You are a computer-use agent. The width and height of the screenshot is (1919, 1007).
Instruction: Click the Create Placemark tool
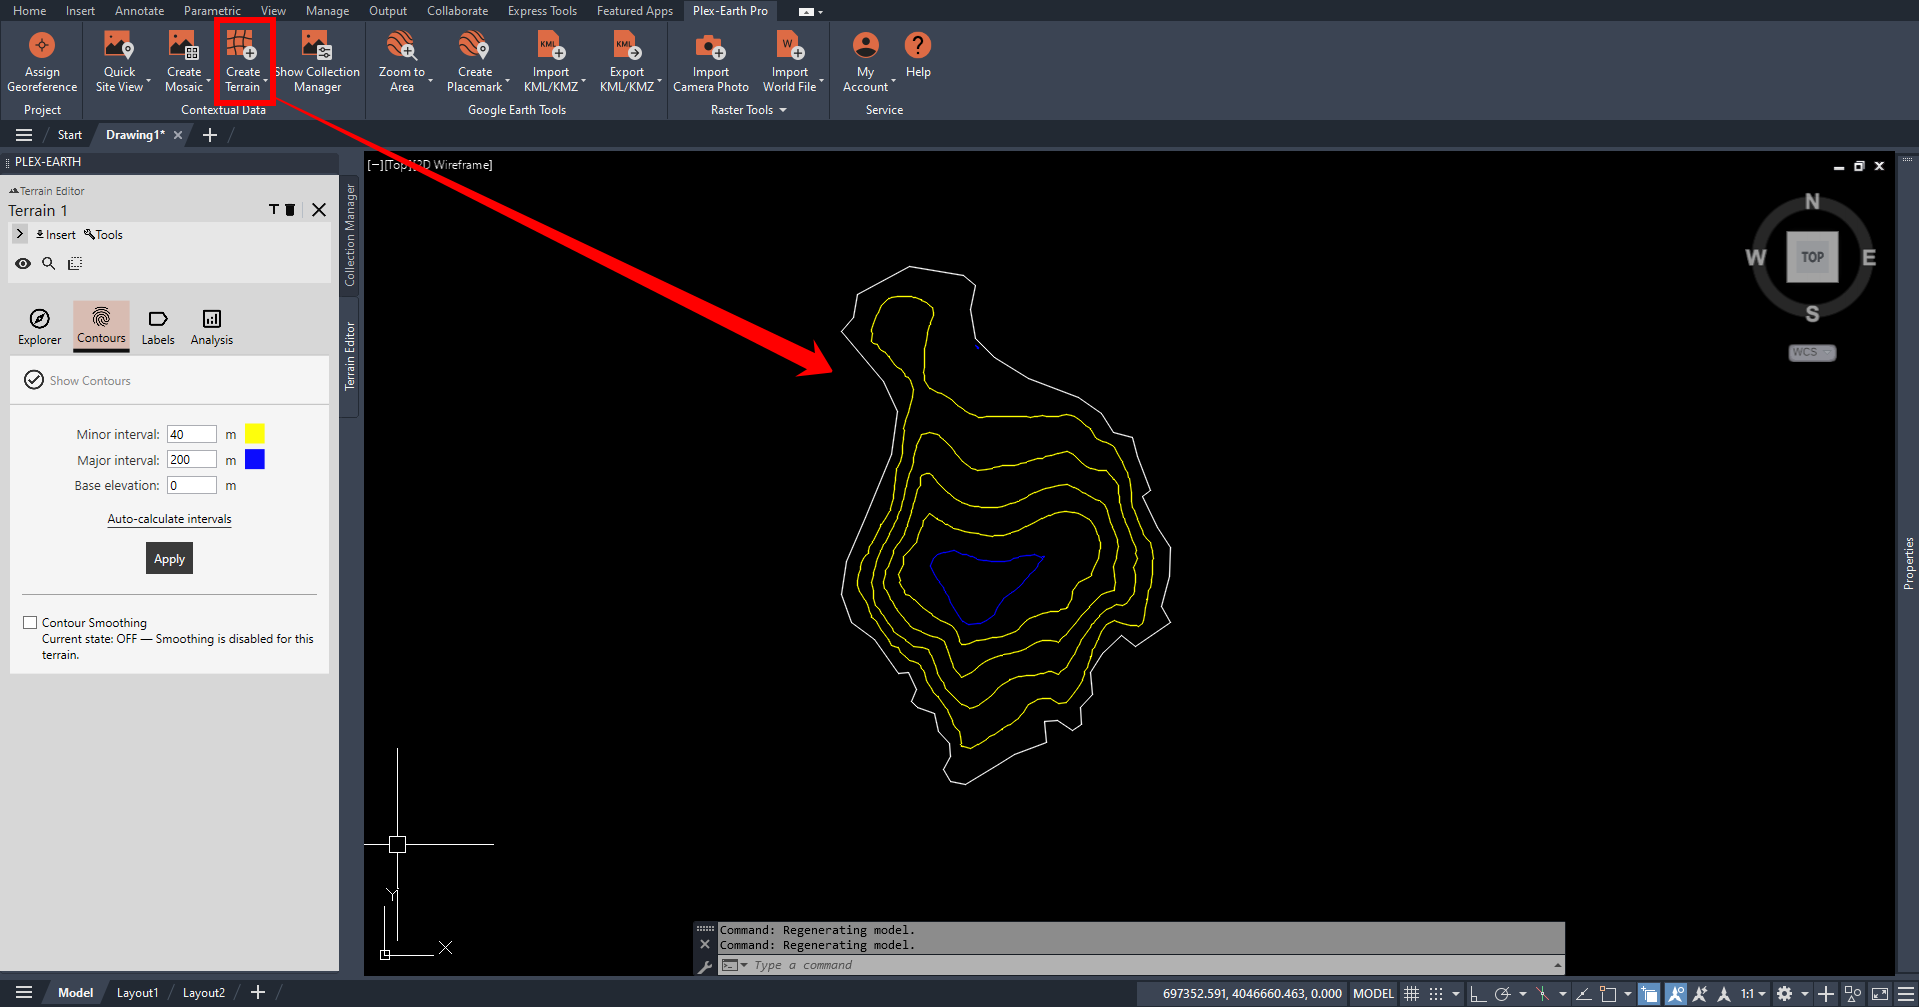(x=474, y=47)
